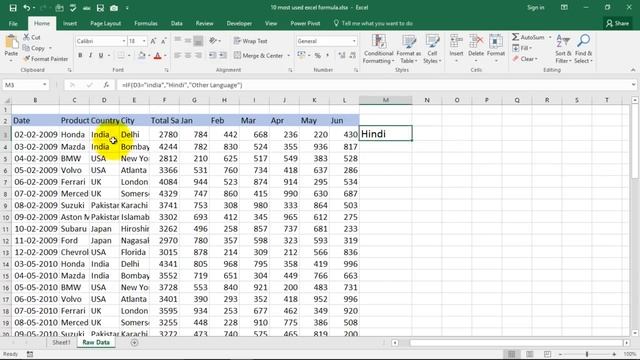Open Cell Styles gallery

click(x=432, y=49)
